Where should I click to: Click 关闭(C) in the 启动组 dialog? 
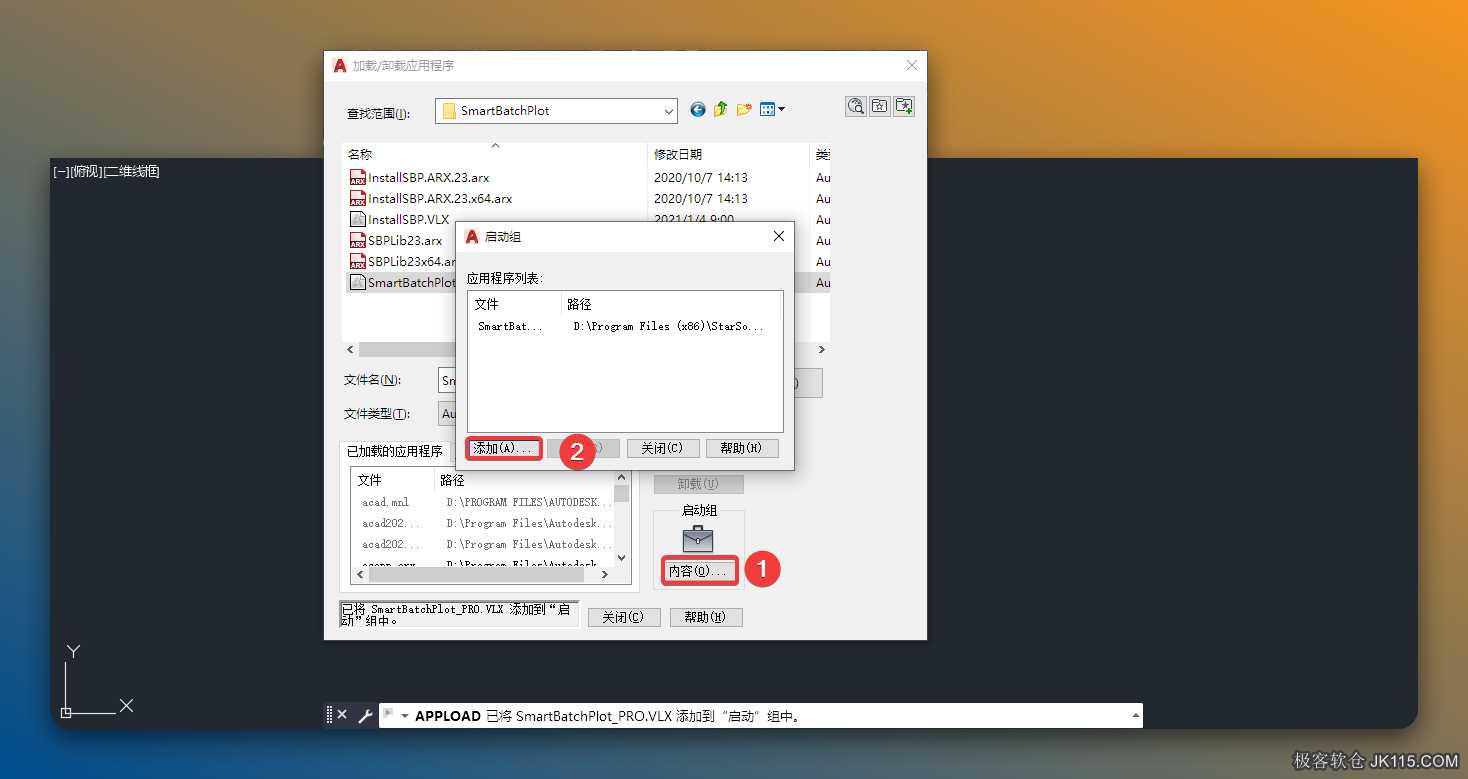662,448
